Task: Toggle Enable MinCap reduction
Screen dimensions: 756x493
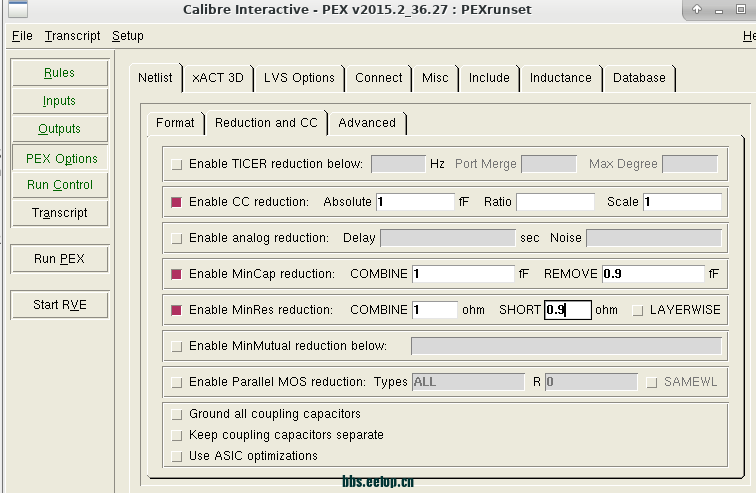Action: tap(177, 274)
